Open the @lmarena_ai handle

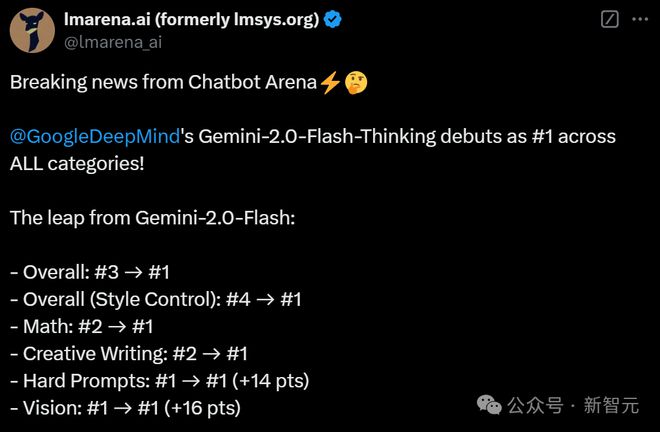(113, 43)
